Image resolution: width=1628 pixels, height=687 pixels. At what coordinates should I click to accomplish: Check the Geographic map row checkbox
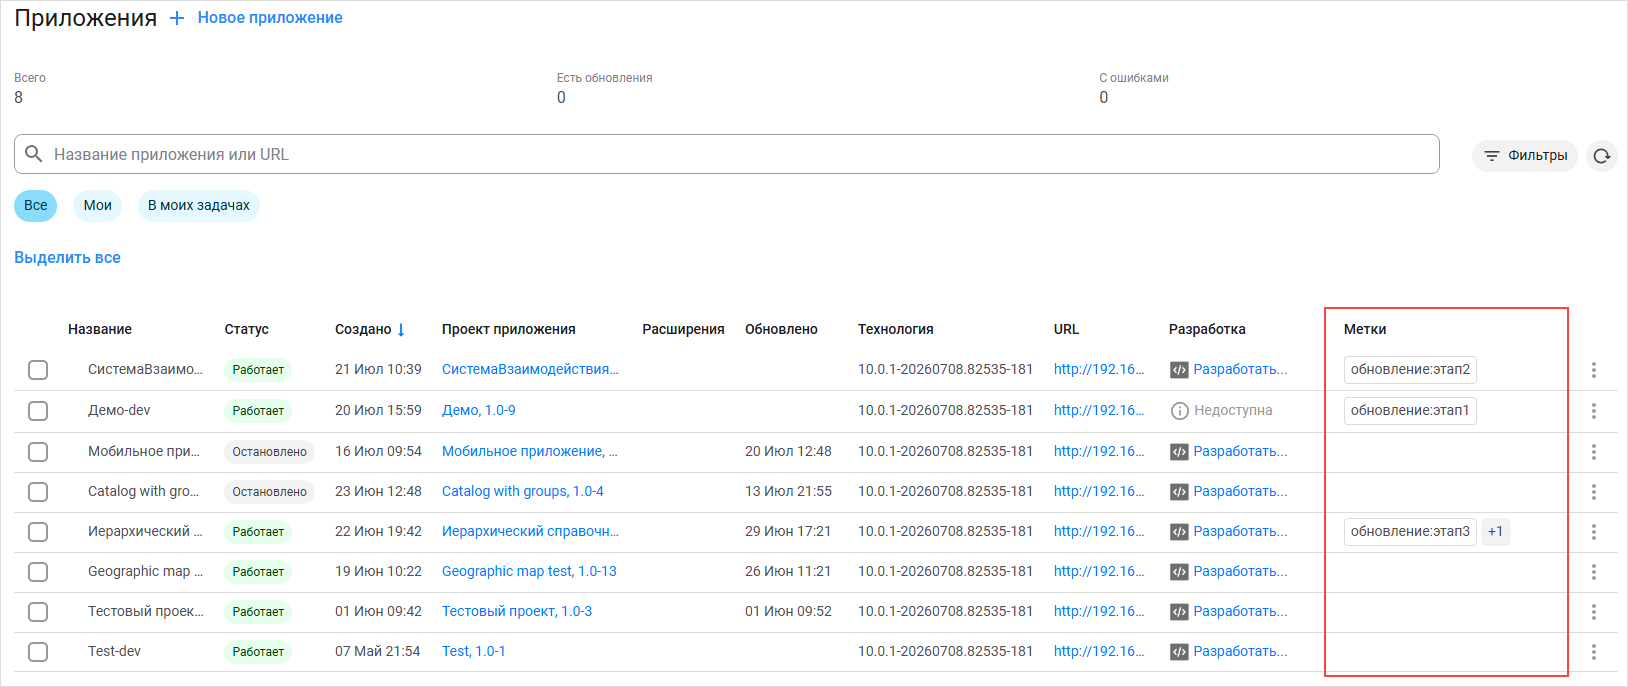point(38,572)
